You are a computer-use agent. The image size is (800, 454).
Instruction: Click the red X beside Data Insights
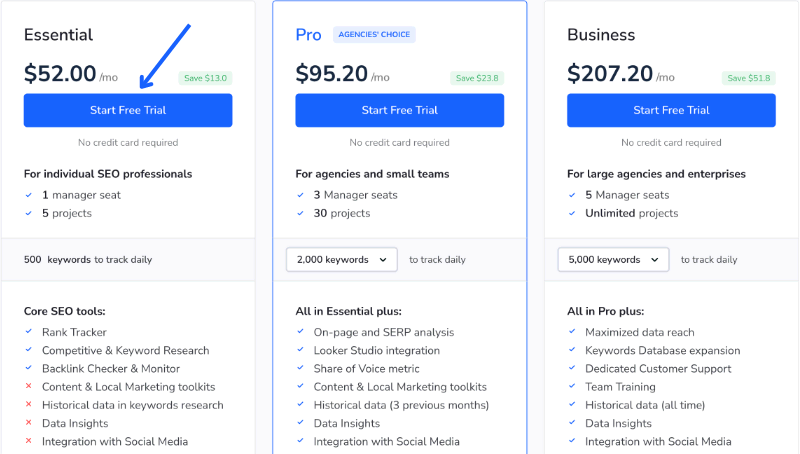(28, 424)
